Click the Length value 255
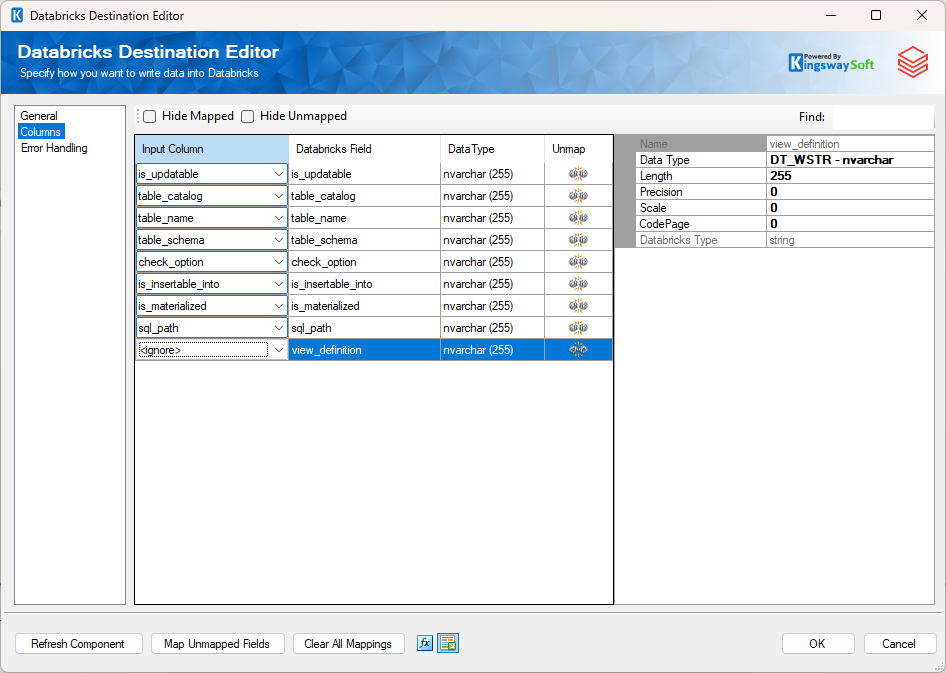The height and width of the screenshot is (673, 946). pyautogui.click(x=850, y=176)
